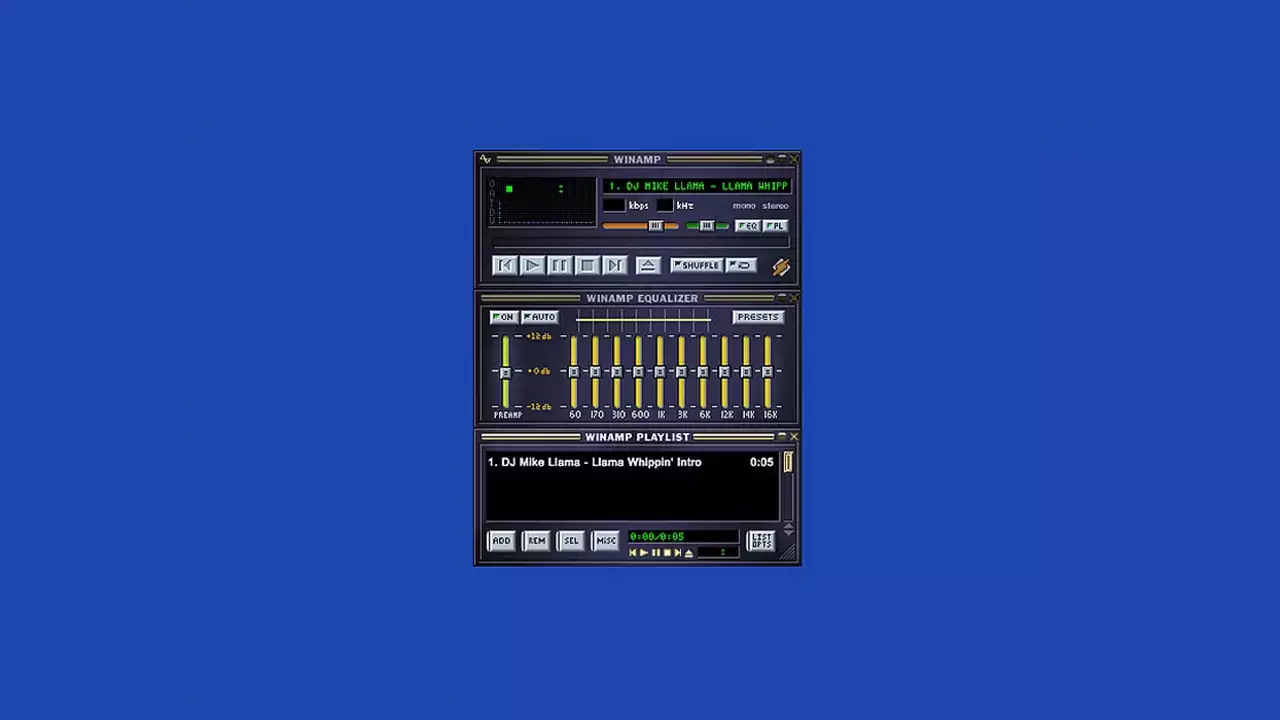1280x720 pixels.
Task: Click the orange volume slider
Action: pyautogui.click(x=640, y=226)
